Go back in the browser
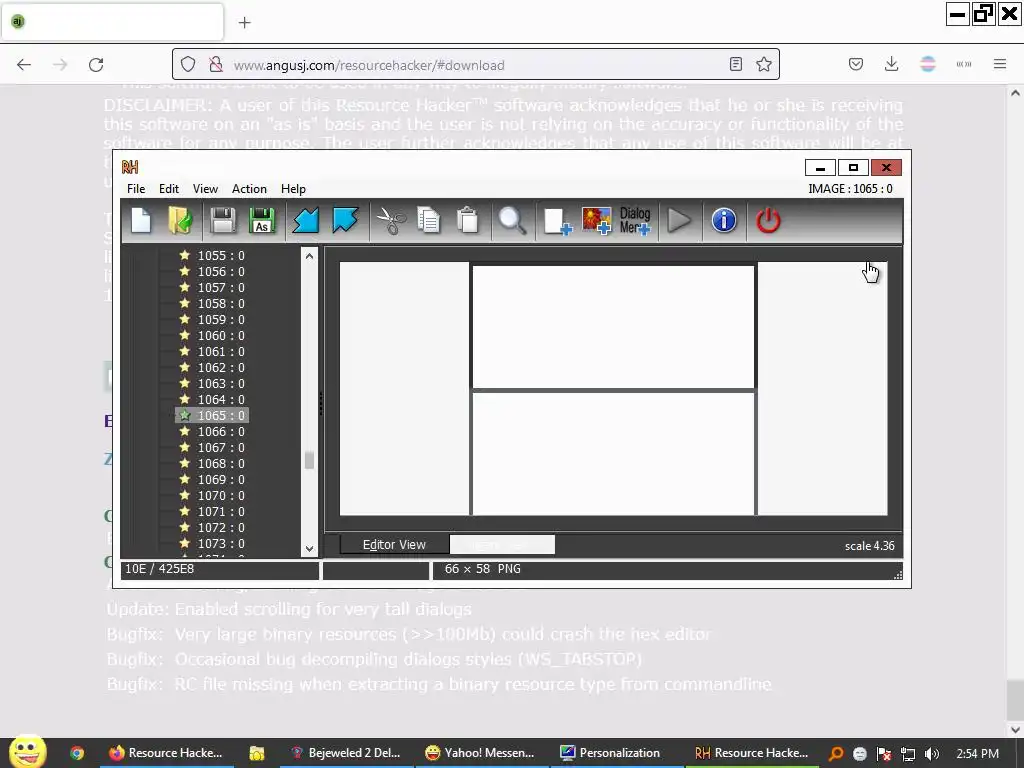The height and width of the screenshot is (768, 1024). (24, 65)
